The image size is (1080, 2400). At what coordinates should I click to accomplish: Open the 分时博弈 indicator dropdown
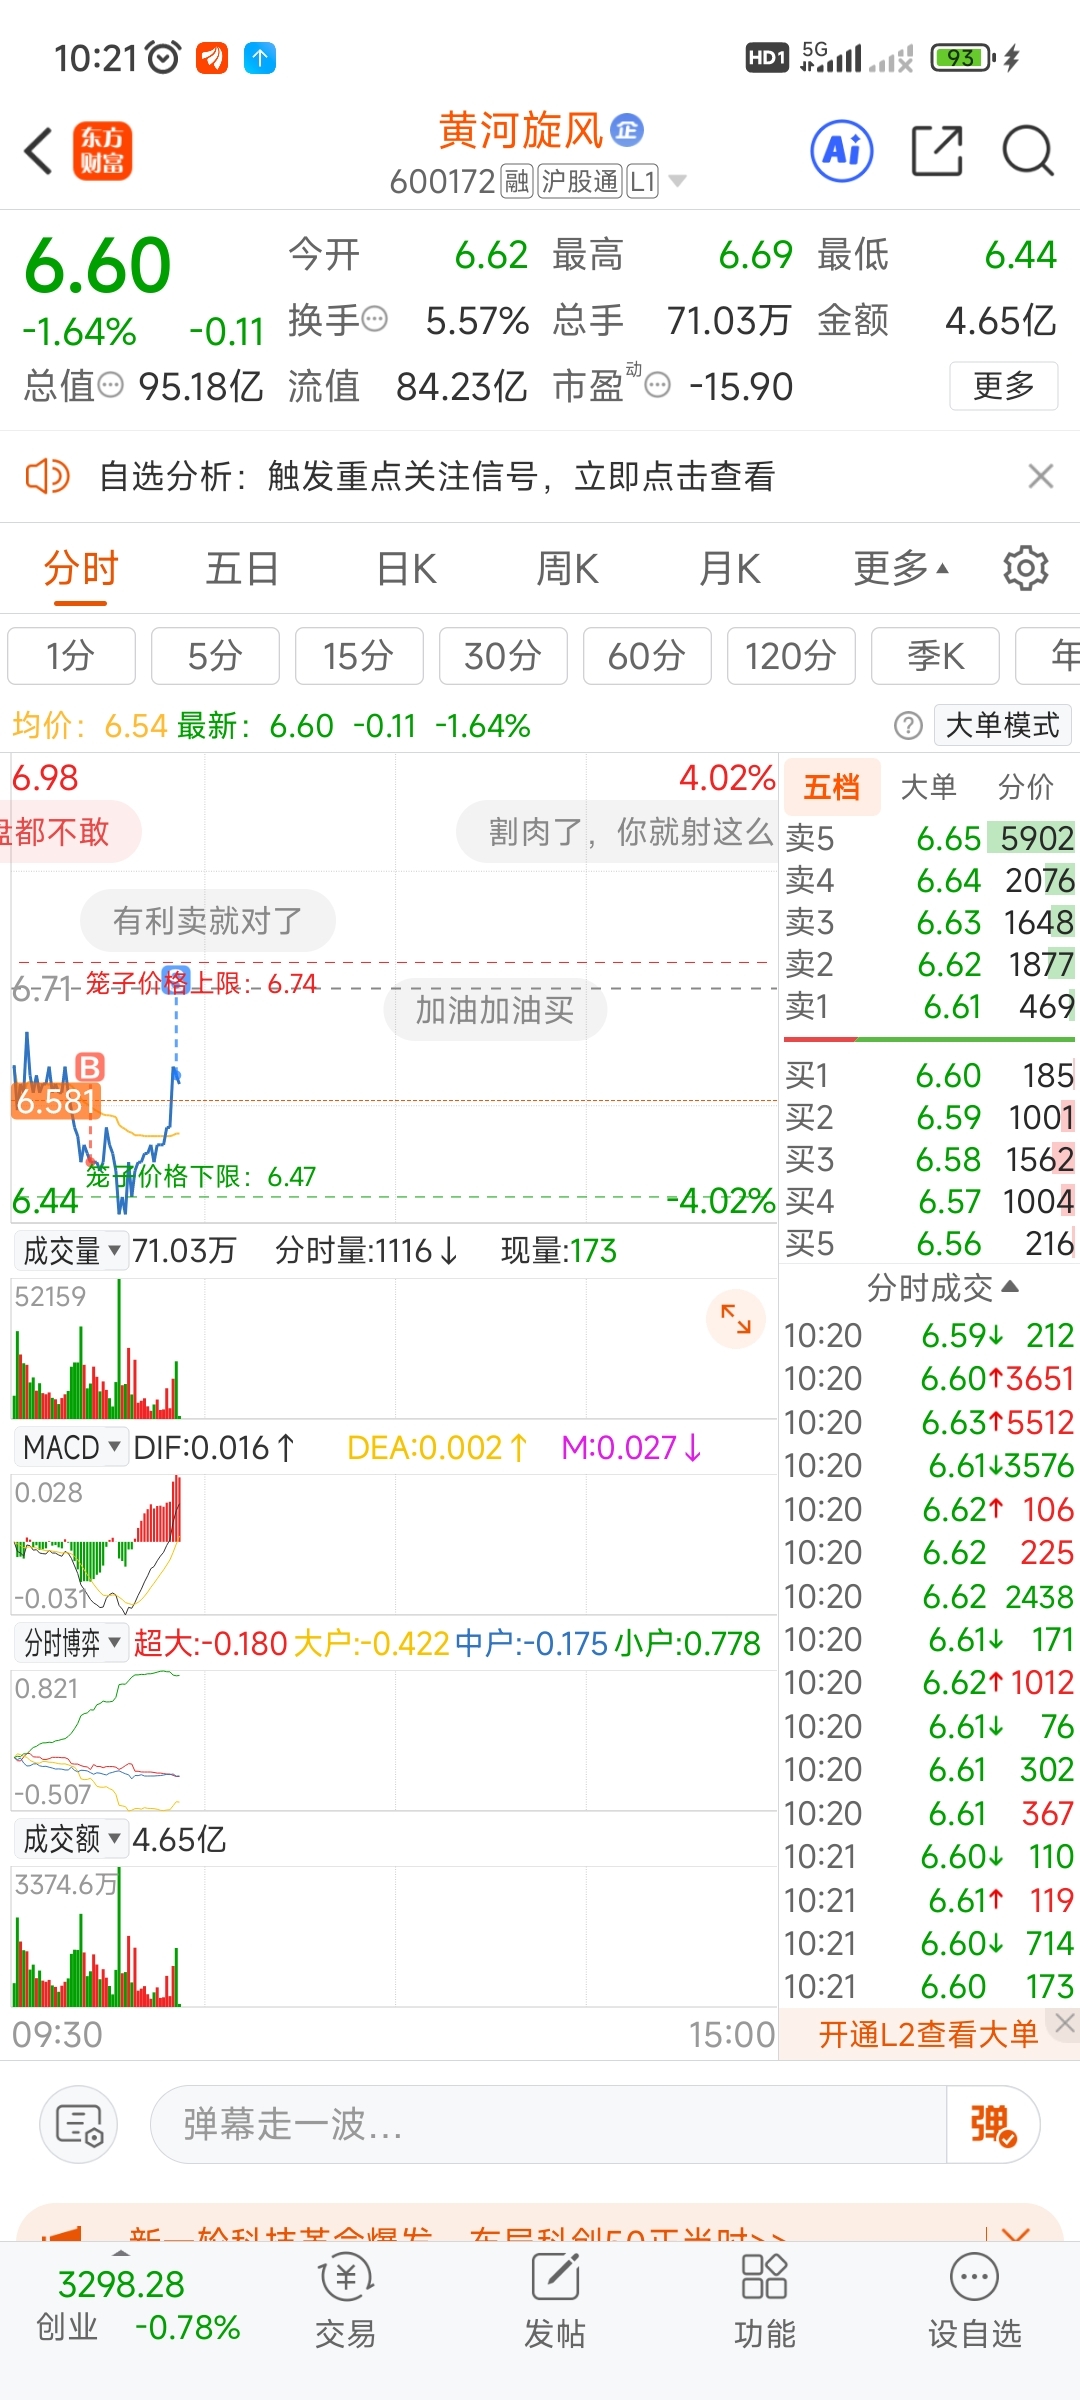click(x=72, y=1643)
